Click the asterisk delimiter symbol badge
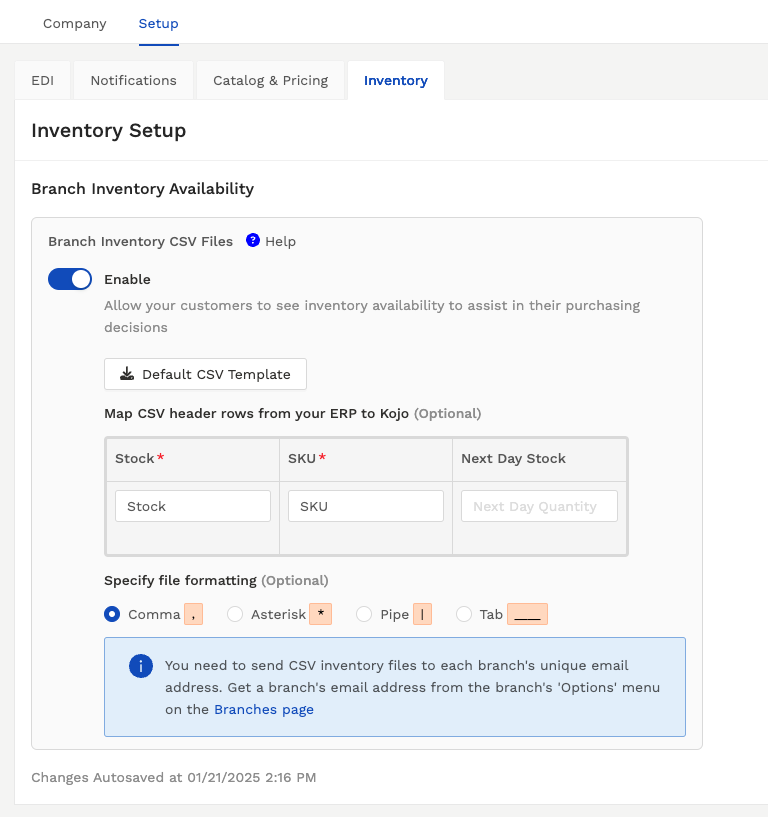 pos(320,614)
